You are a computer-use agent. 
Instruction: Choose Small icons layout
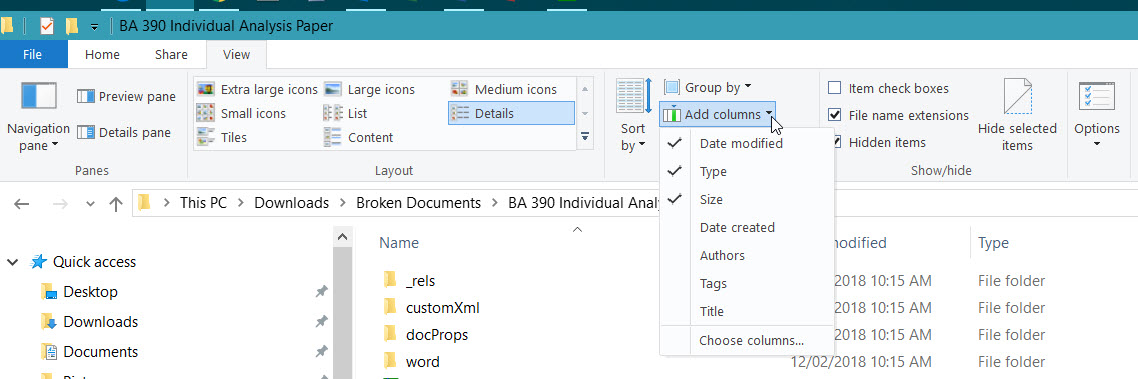242,113
